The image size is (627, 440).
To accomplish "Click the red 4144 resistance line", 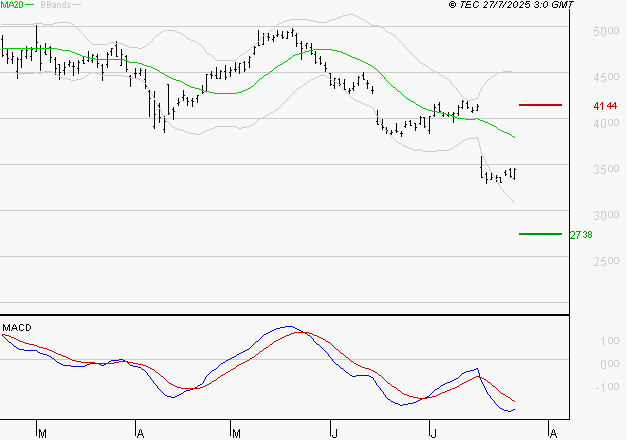I will (x=540, y=105).
